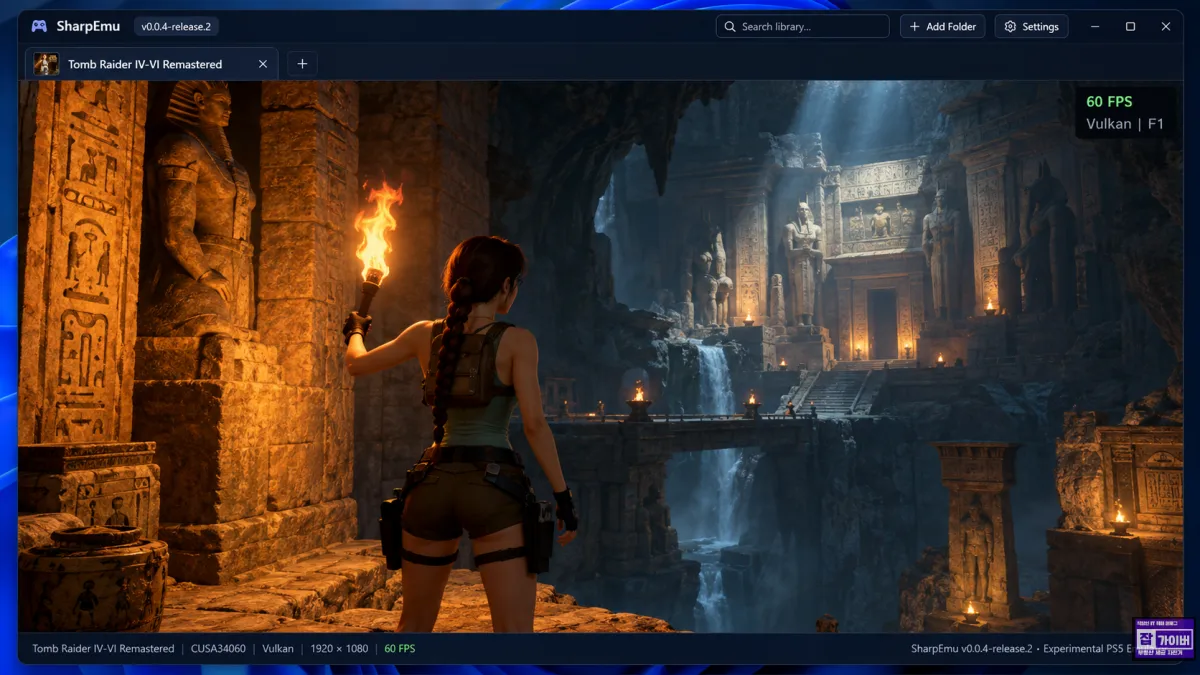Click green 60 FPS status bar value
Viewport: 1200px width, 675px height.
click(x=400, y=648)
